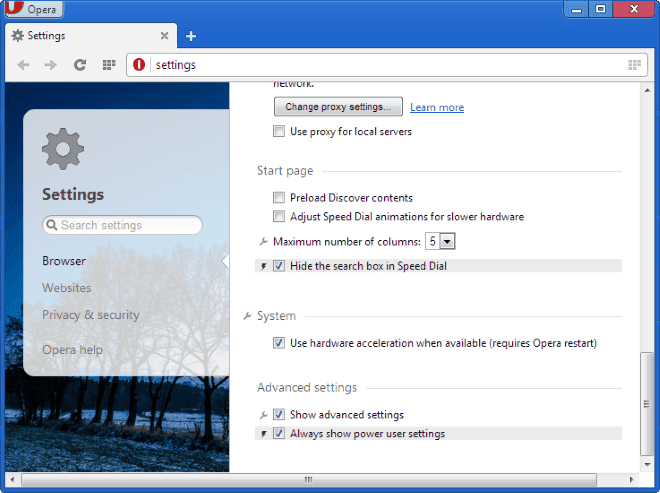Viewport: 660px width, 493px height.
Task: Disable hardware acceleration checkbox
Action: point(279,343)
